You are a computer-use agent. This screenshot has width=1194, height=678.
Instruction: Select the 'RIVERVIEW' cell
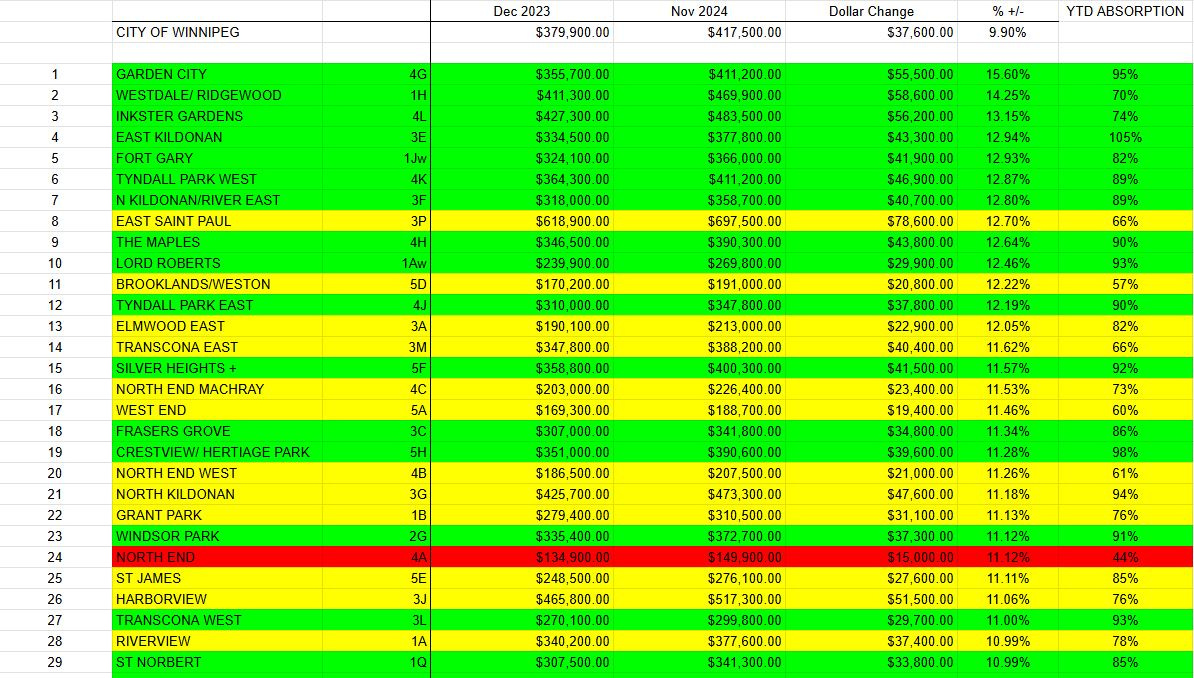pos(217,641)
